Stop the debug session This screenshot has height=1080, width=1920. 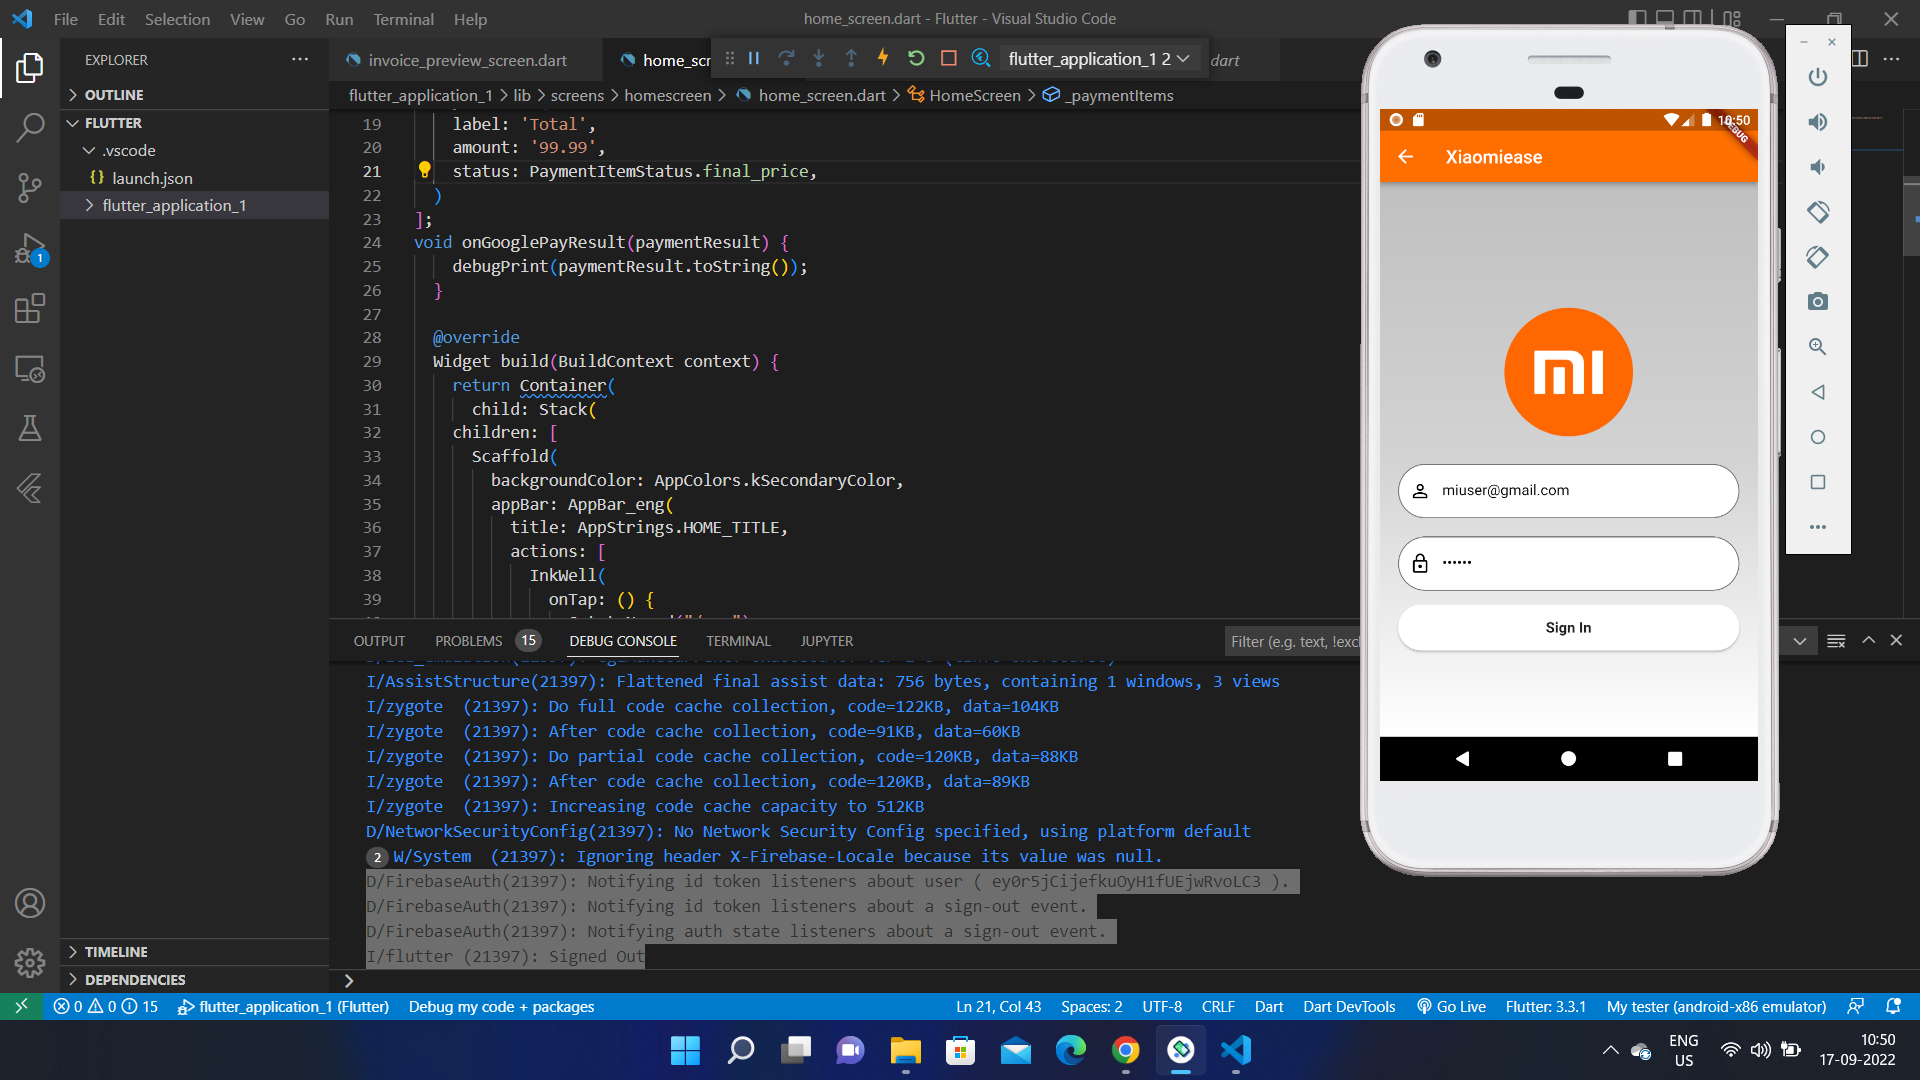(949, 59)
